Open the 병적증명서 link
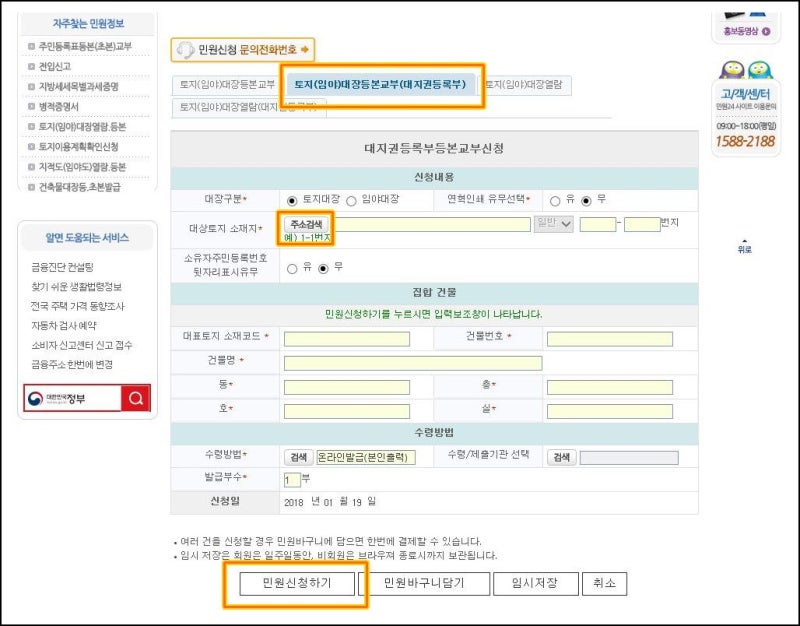The width and height of the screenshot is (800, 626). [59, 107]
